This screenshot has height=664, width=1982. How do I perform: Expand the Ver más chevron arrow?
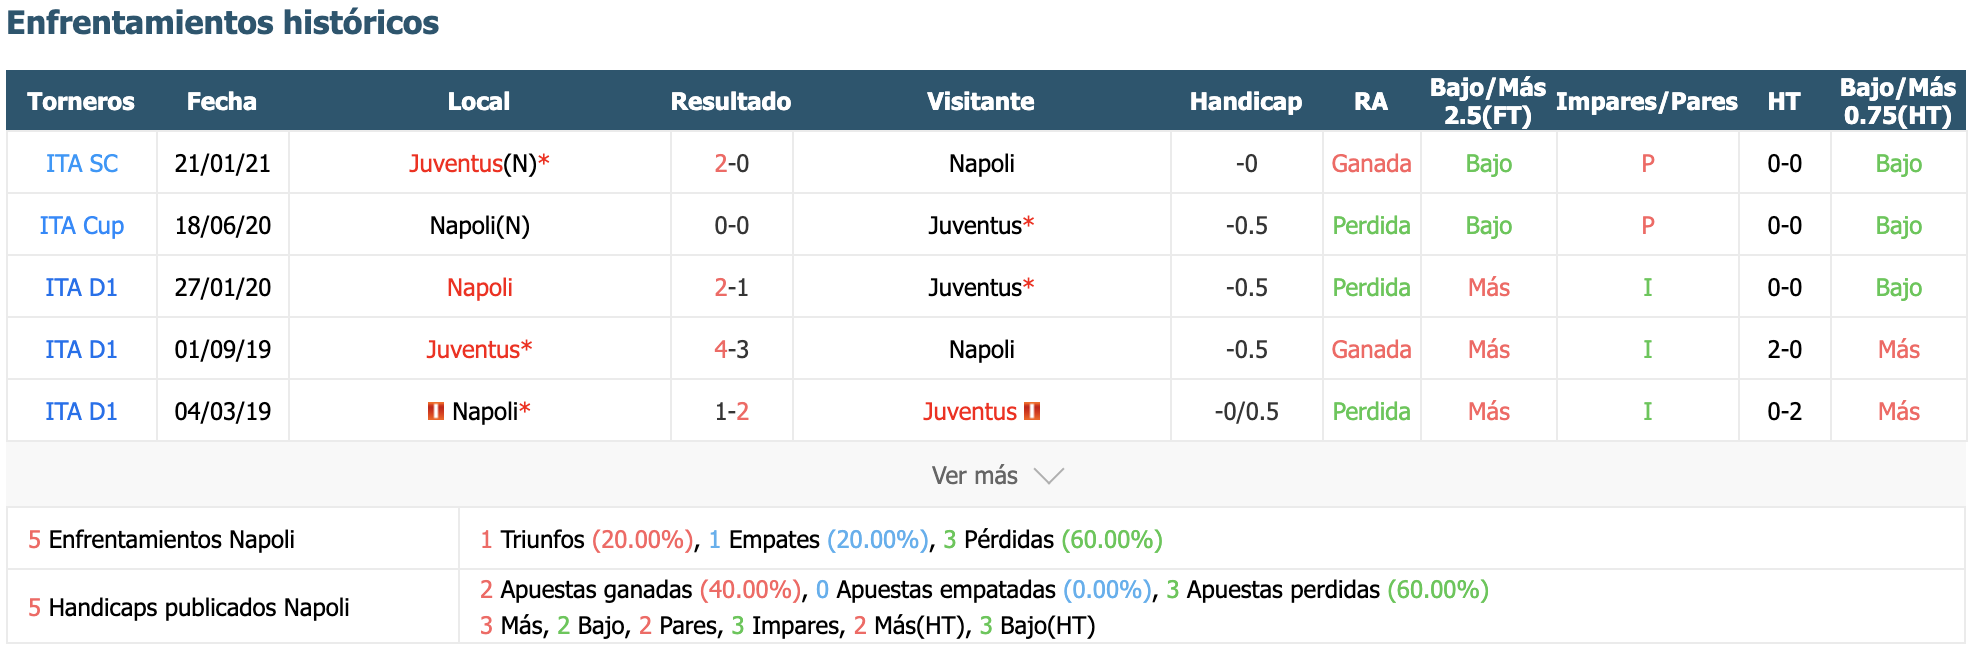coord(1049,476)
